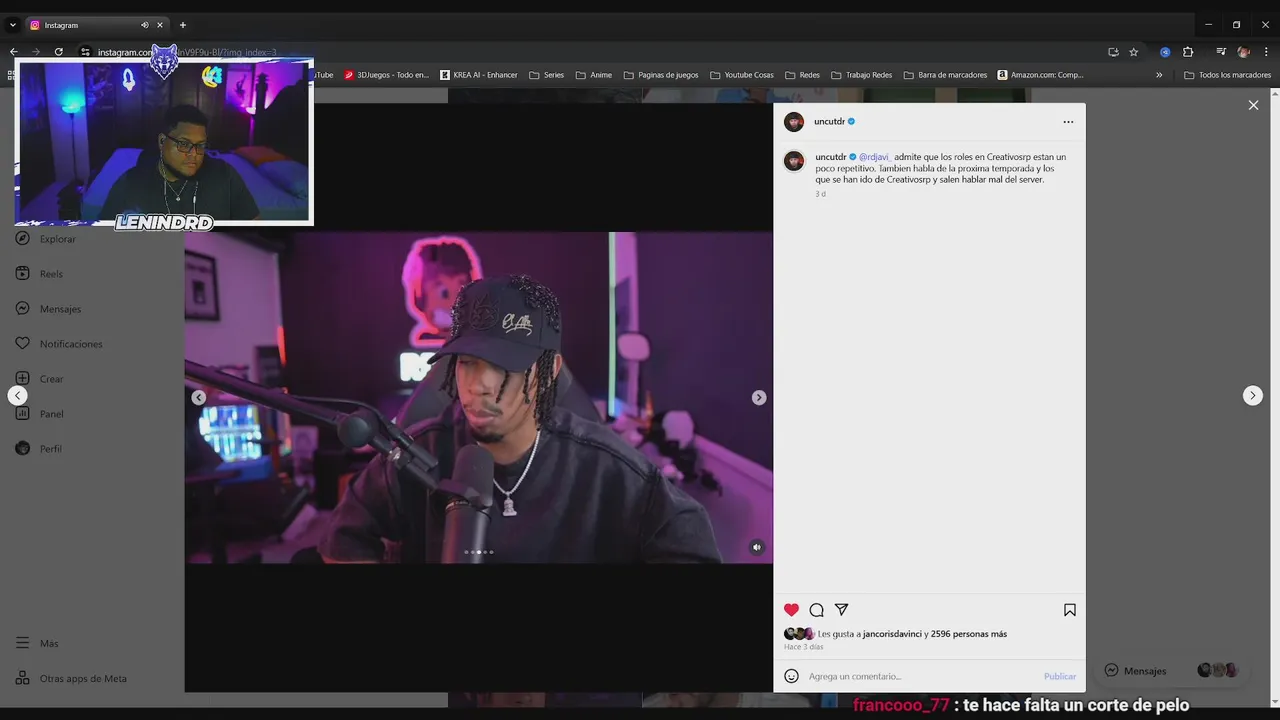Toggle video sound with speaker icon
The height and width of the screenshot is (720, 1280).
pyautogui.click(x=757, y=547)
